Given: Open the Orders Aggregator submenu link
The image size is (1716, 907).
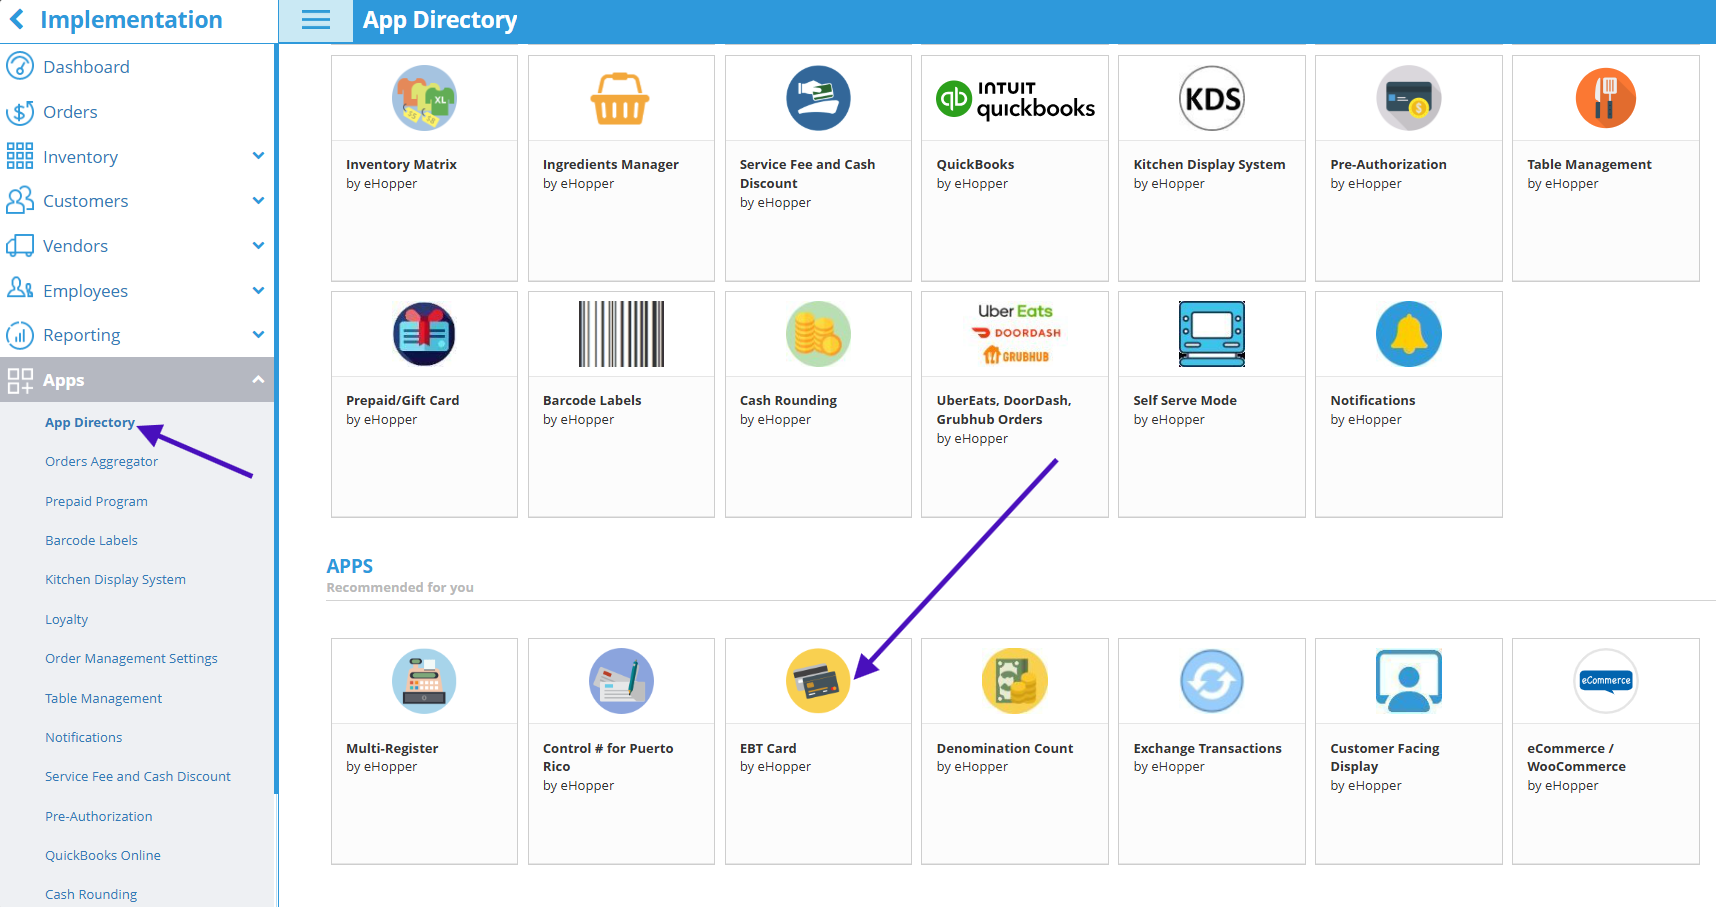Looking at the screenshot, I should click(x=101, y=462).
